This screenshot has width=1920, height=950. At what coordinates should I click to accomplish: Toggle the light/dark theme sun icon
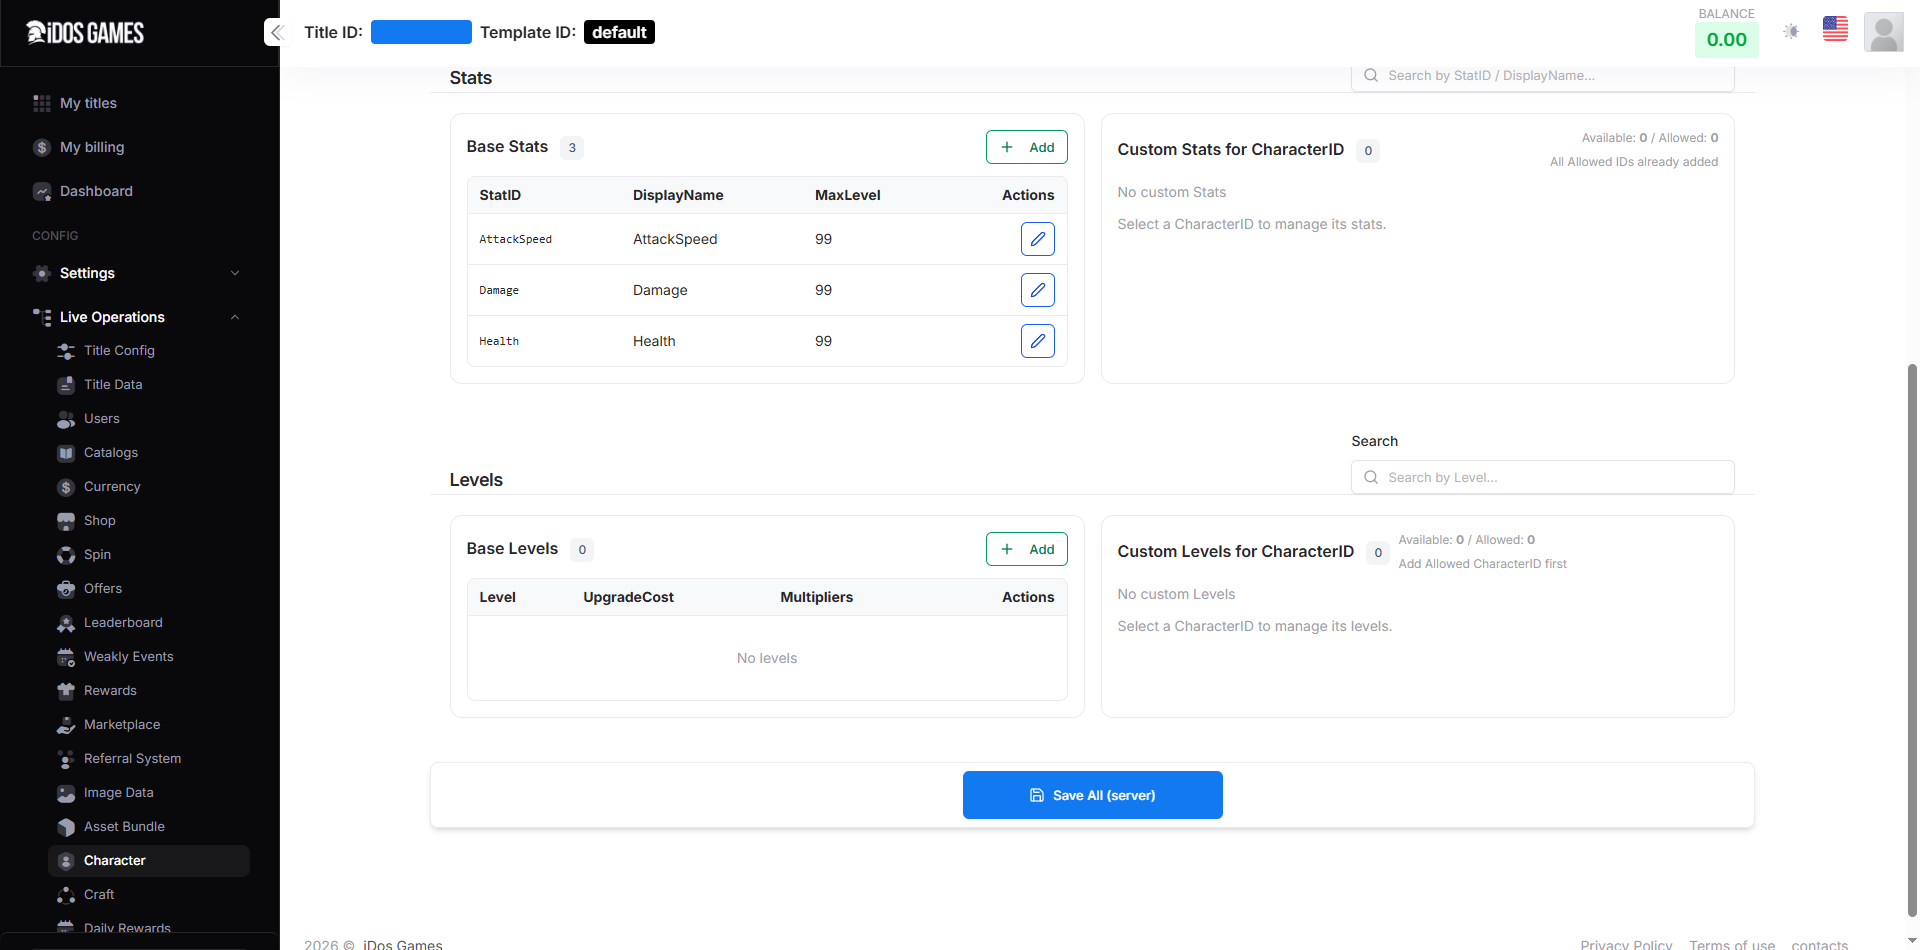pos(1791,32)
